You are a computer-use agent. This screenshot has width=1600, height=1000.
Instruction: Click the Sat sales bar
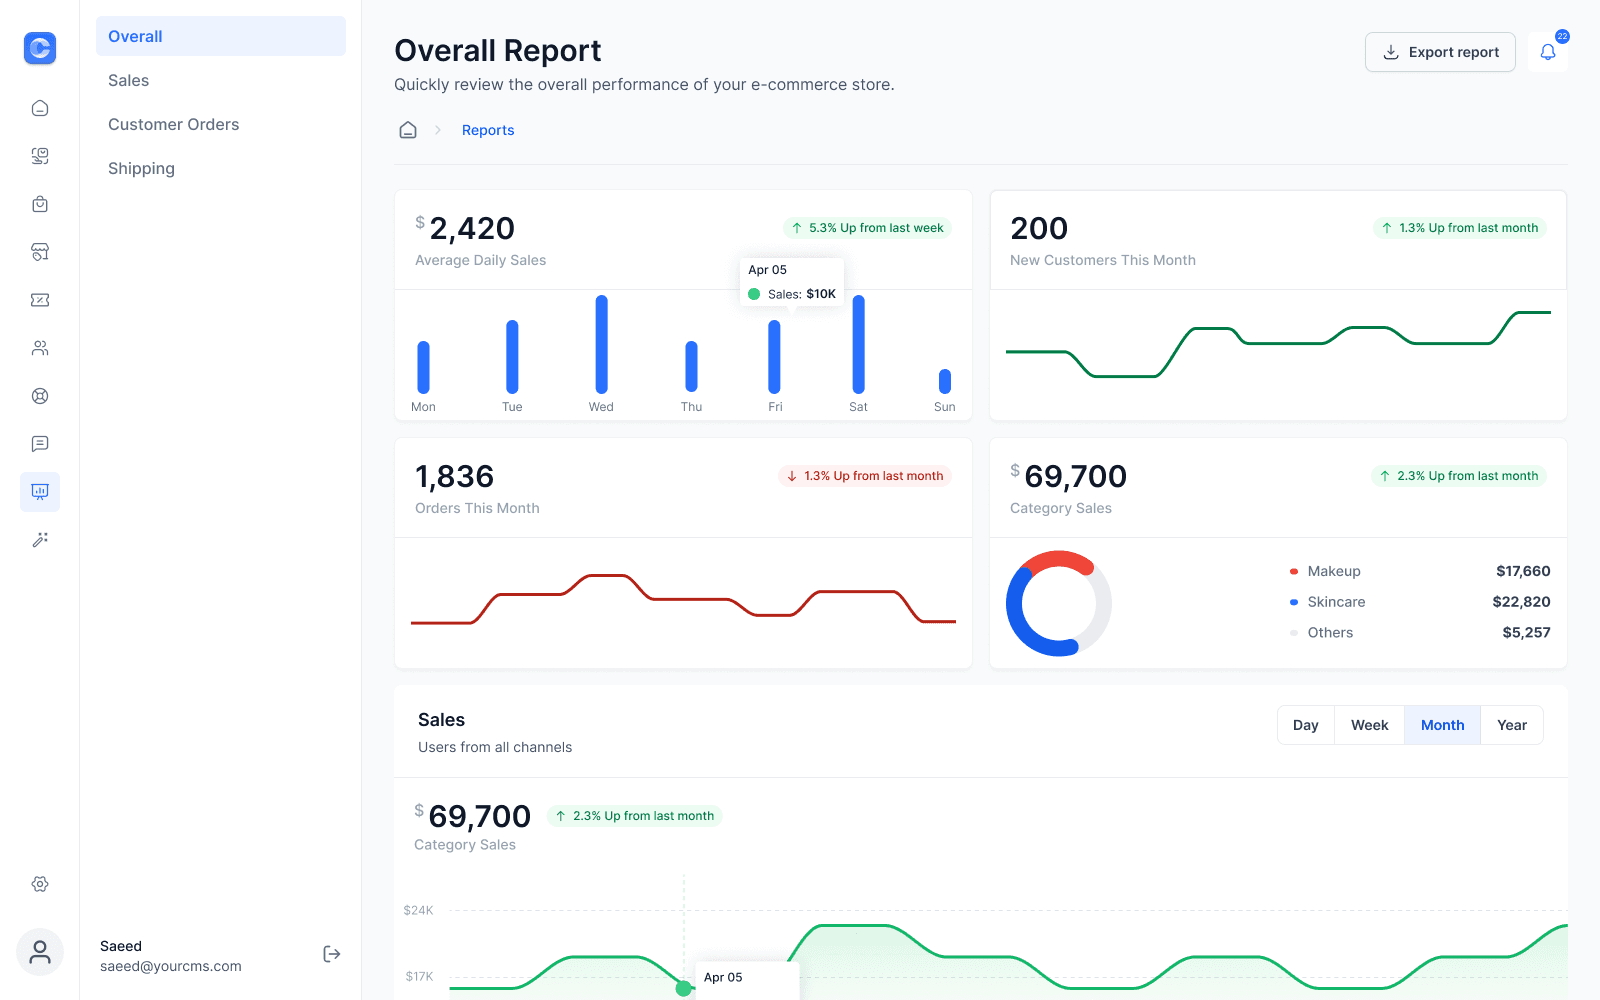click(x=858, y=344)
